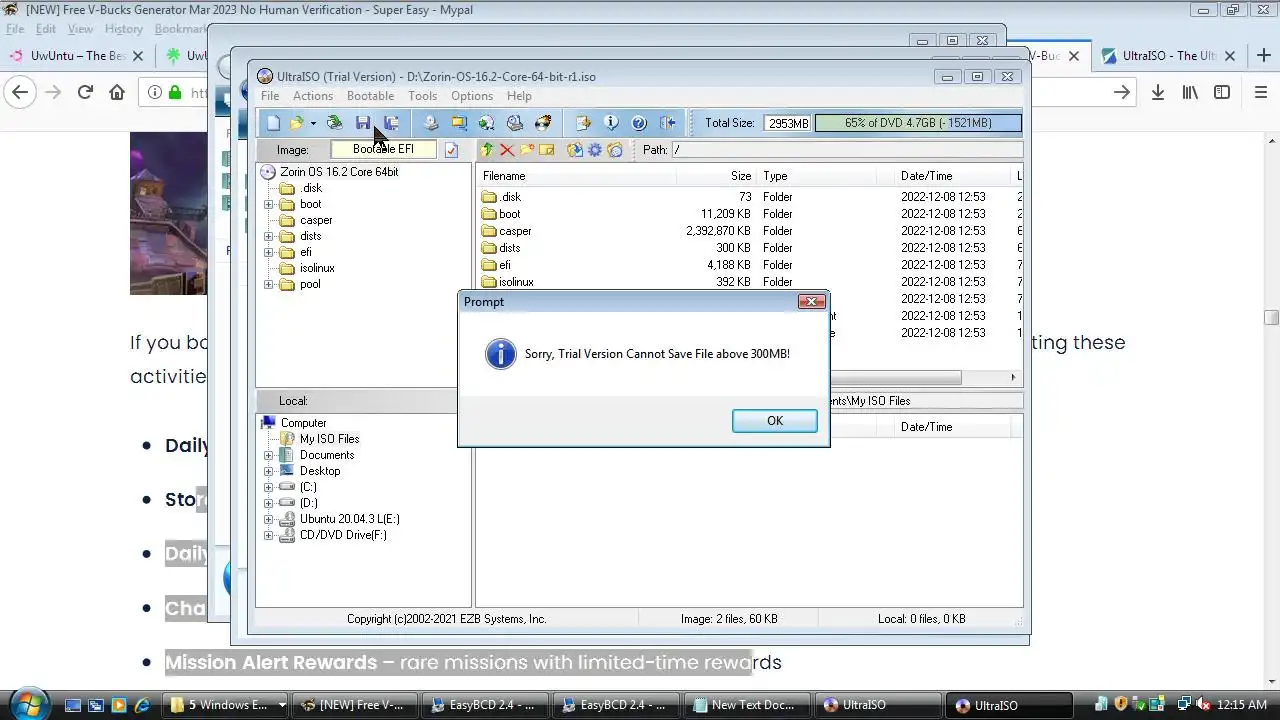Open the File menu in UltraISO
The height and width of the screenshot is (720, 1280).
click(x=270, y=96)
